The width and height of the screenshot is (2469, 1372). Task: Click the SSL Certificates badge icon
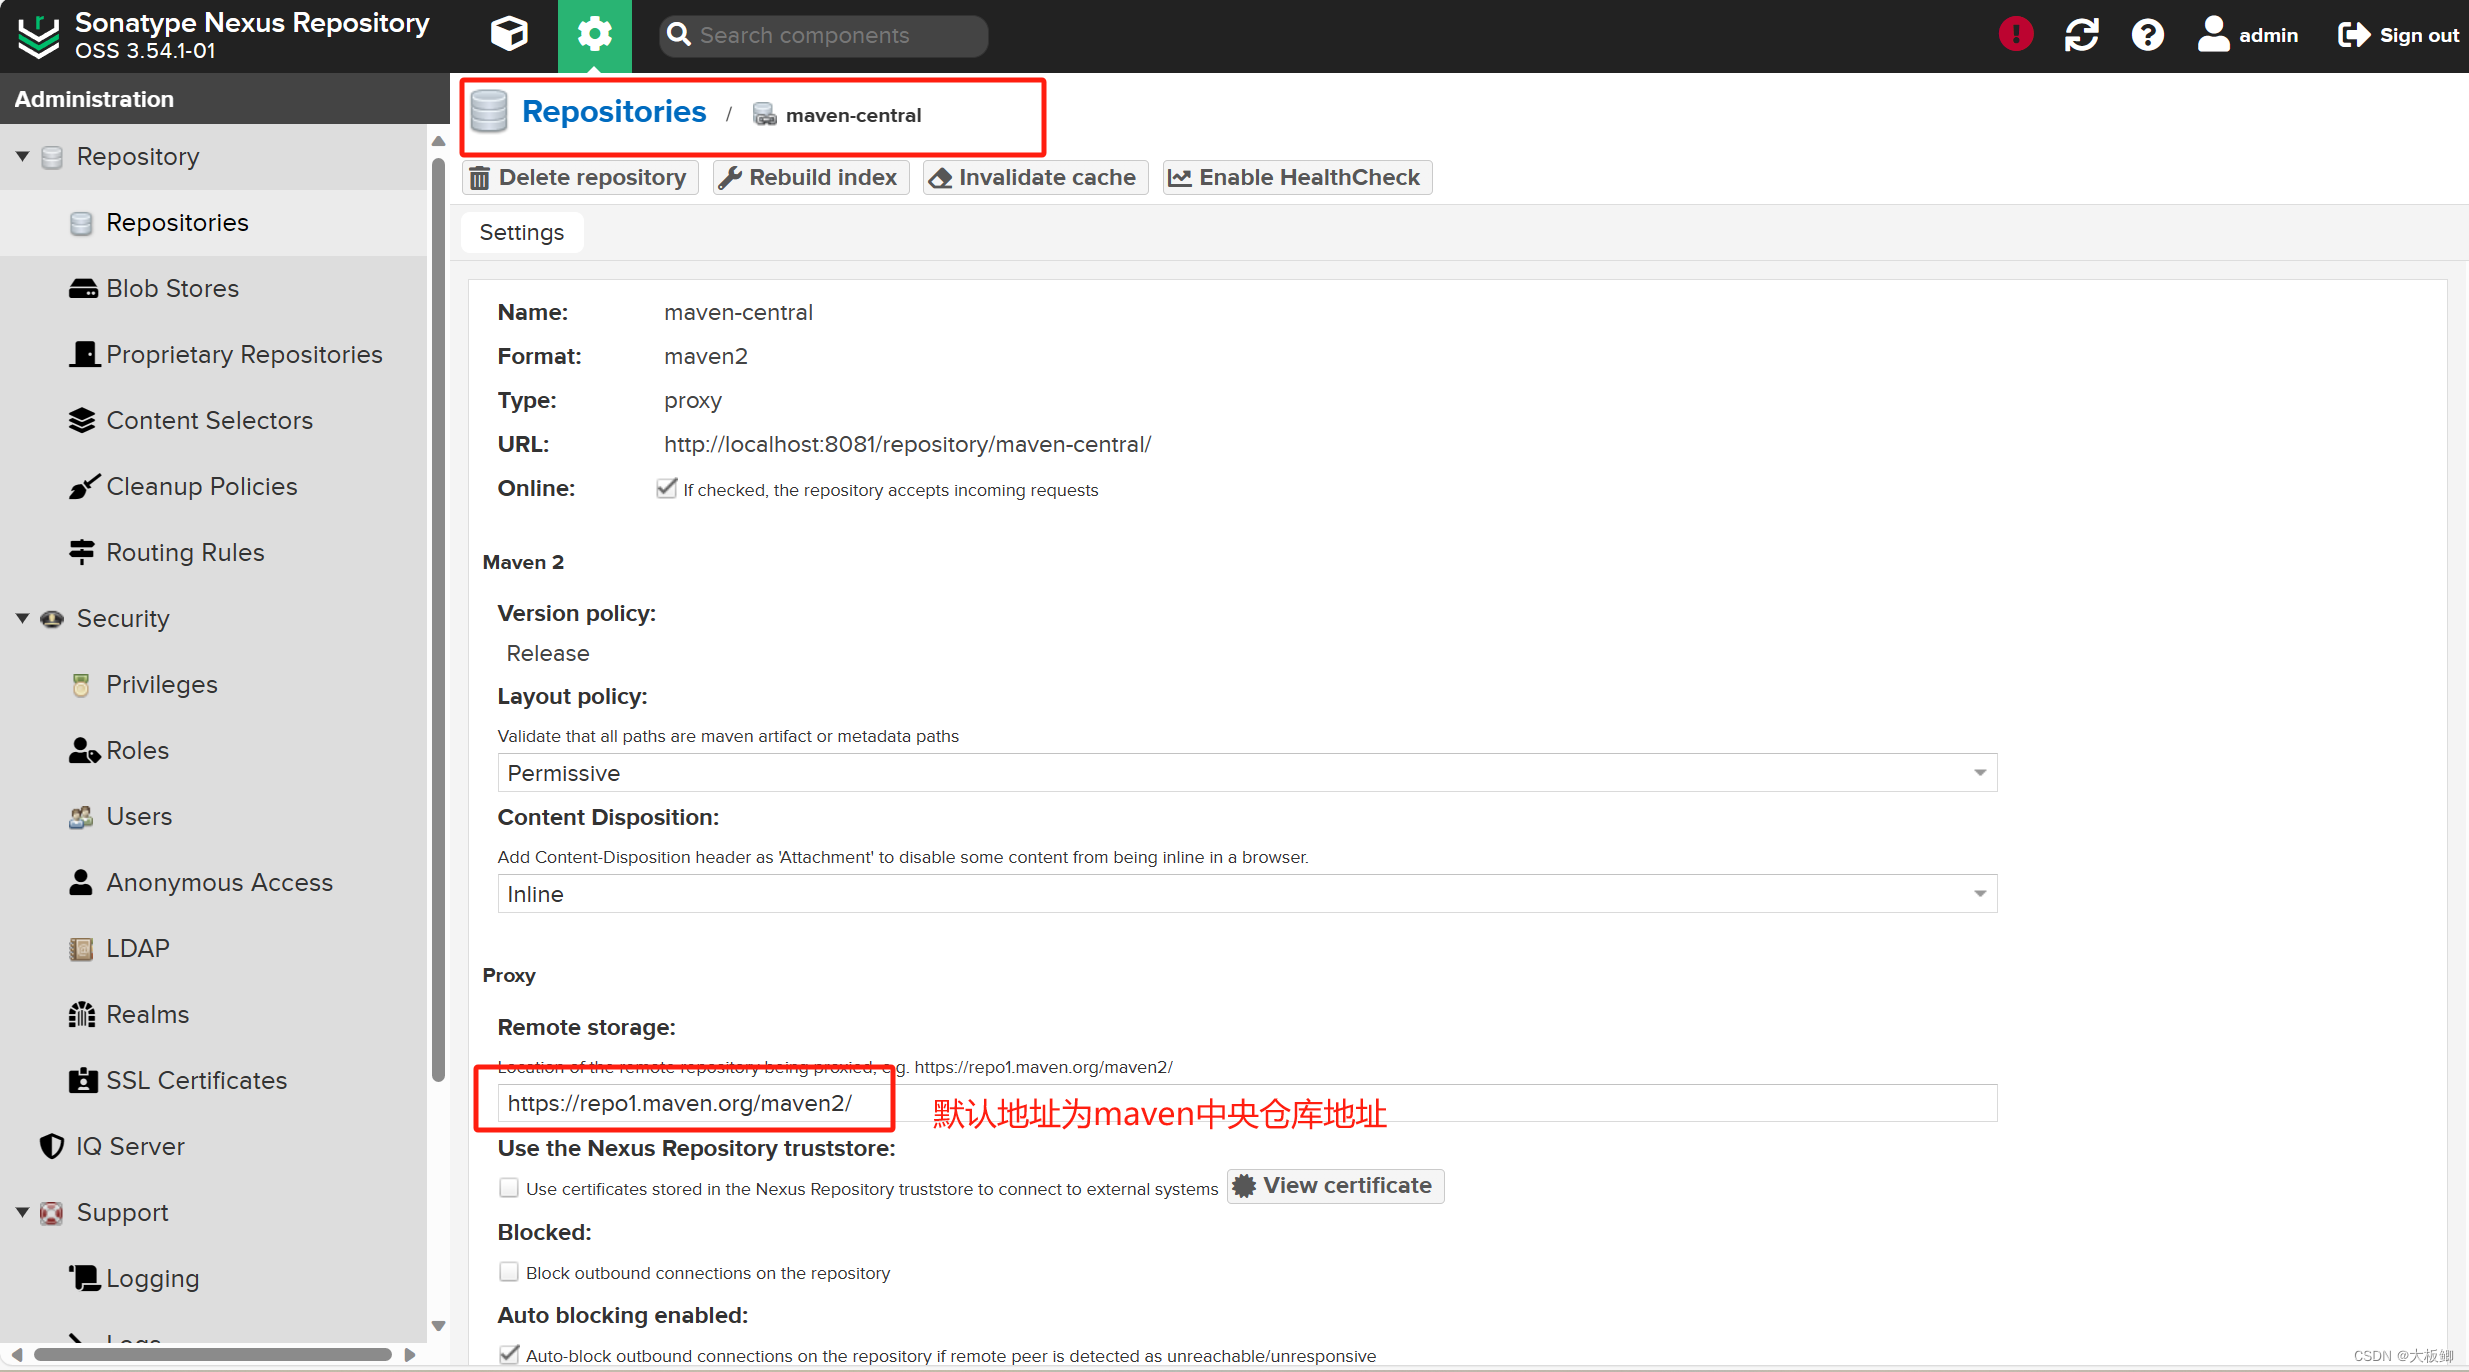(x=83, y=1080)
